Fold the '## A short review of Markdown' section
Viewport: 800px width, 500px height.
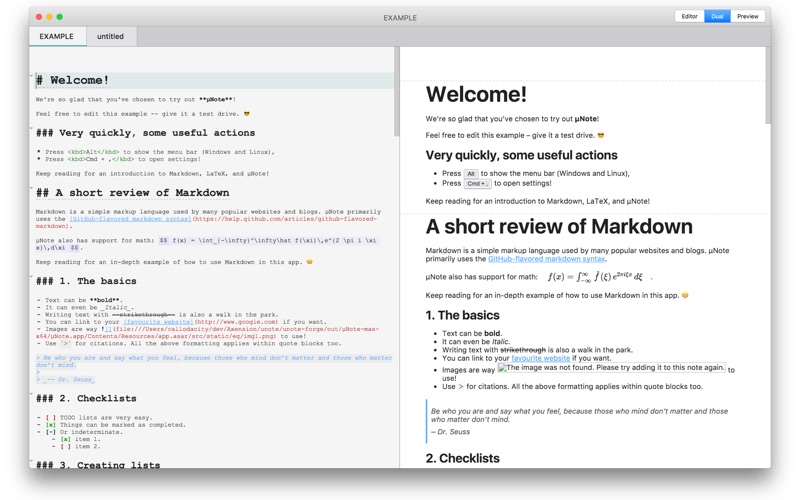[32, 188]
